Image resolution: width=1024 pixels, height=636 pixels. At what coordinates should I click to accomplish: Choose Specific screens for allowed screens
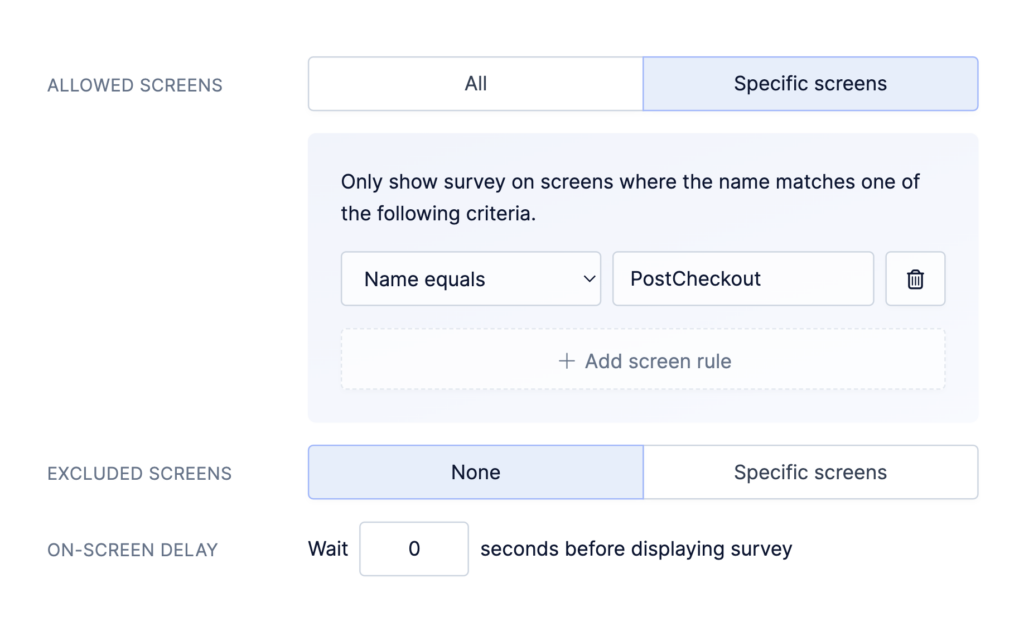(810, 84)
